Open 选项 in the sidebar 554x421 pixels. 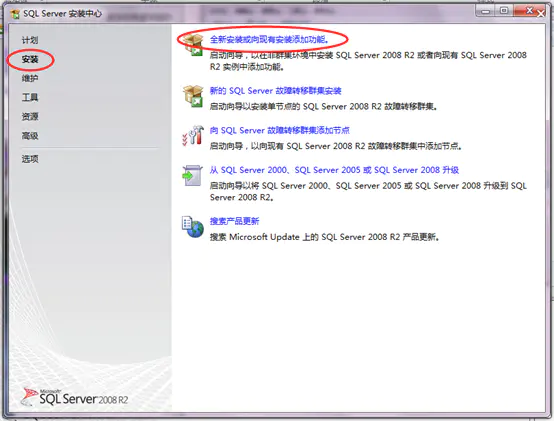pyautogui.click(x=30, y=159)
